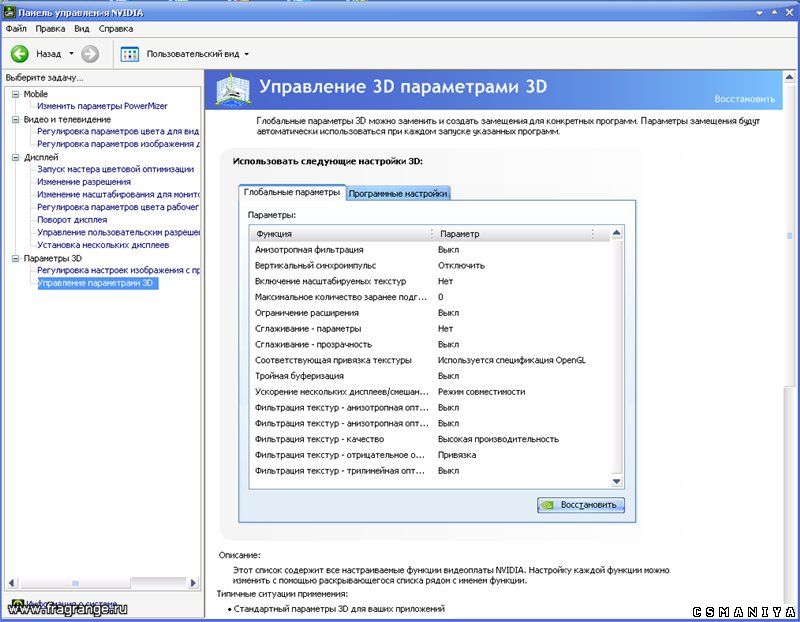Open the Назад history dropdown arrow
This screenshot has height=622, width=800.
point(71,54)
